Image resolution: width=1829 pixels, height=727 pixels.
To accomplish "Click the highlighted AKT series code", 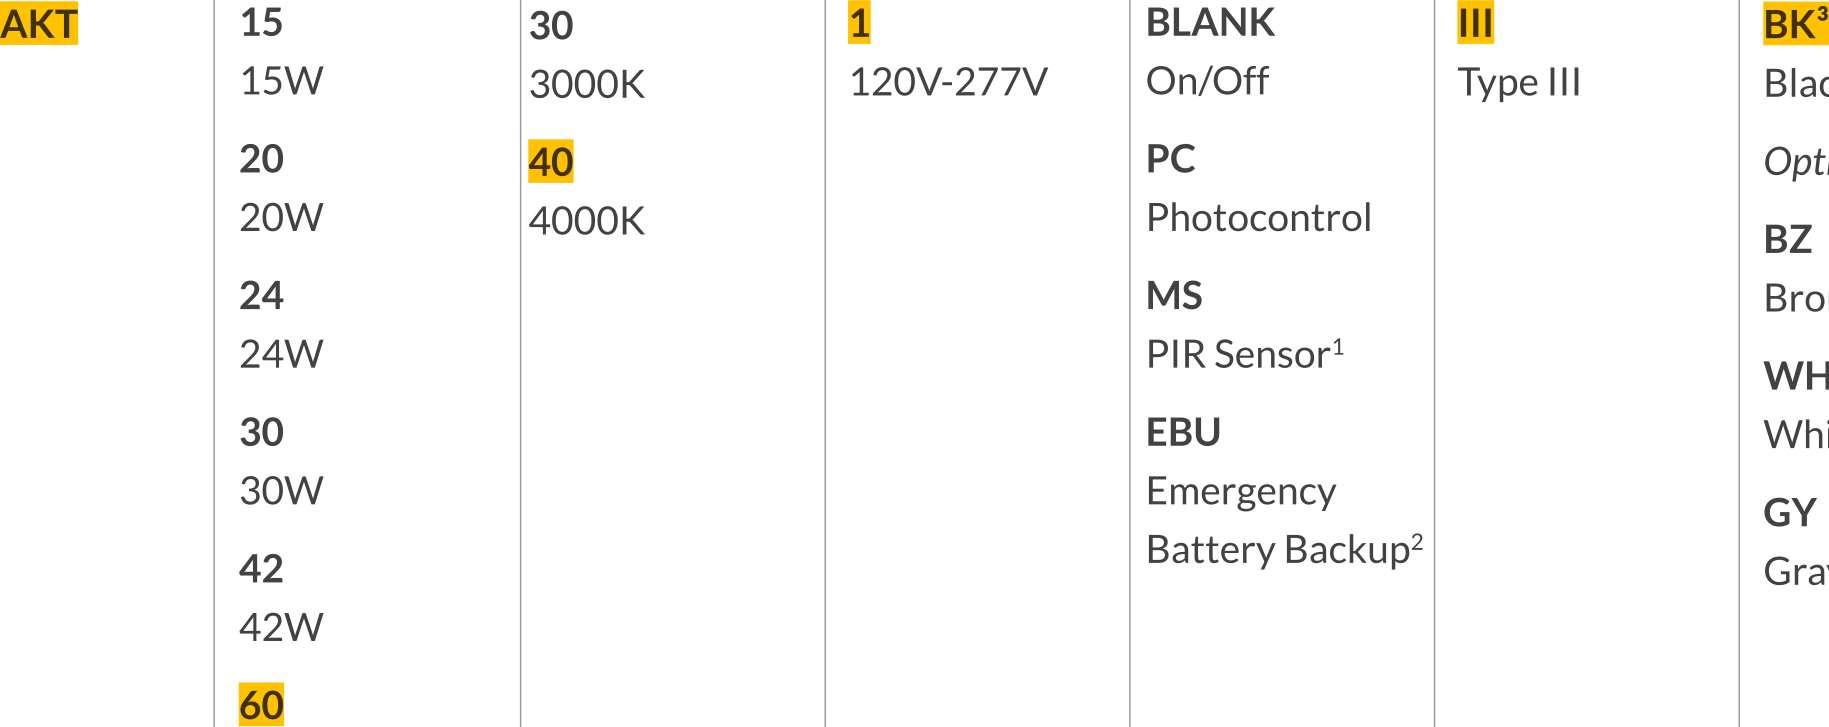I will click(39, 24).
